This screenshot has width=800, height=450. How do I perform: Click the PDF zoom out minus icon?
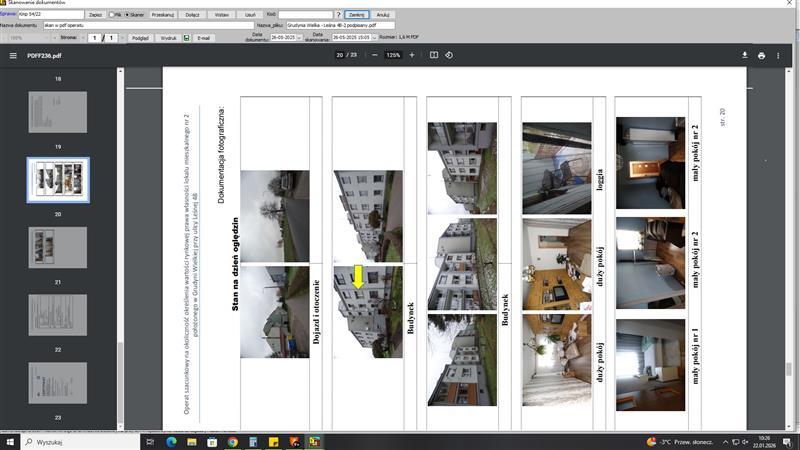point(375,55)
